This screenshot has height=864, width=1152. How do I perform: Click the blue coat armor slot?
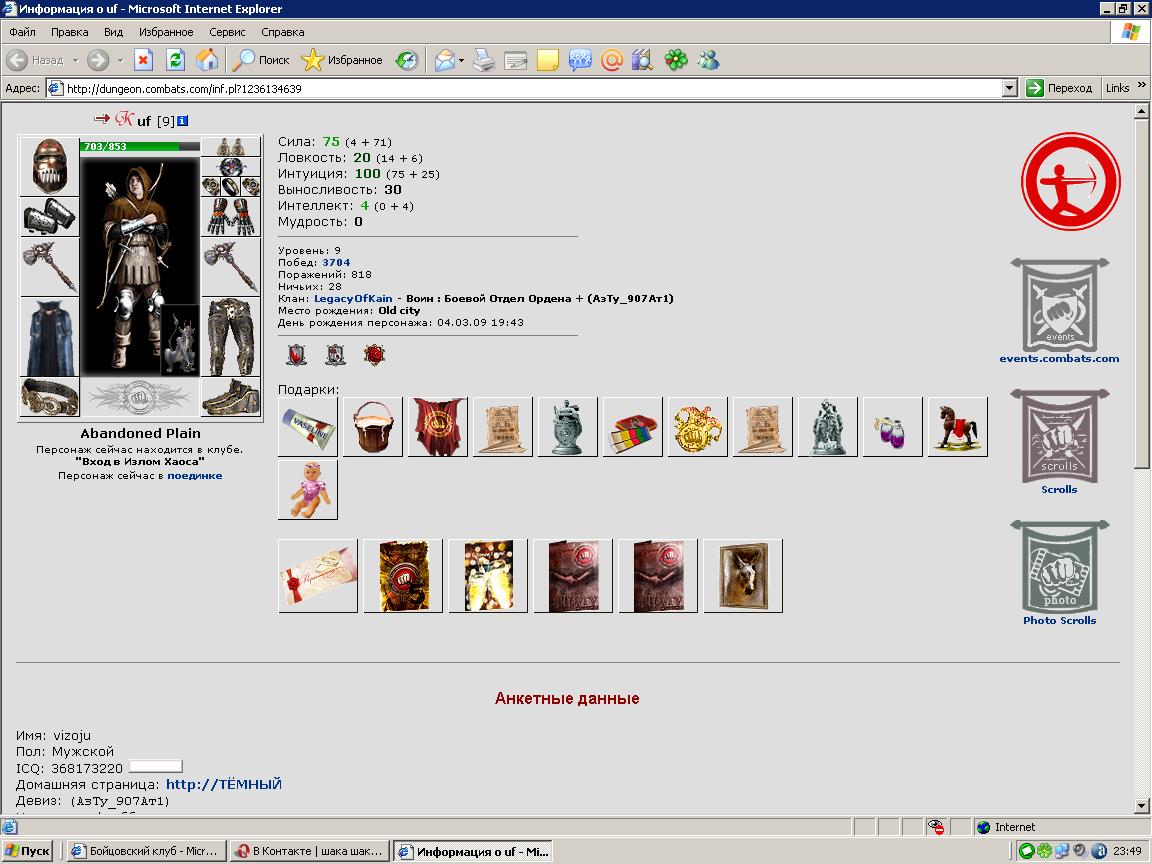click(x=50, y=337)
